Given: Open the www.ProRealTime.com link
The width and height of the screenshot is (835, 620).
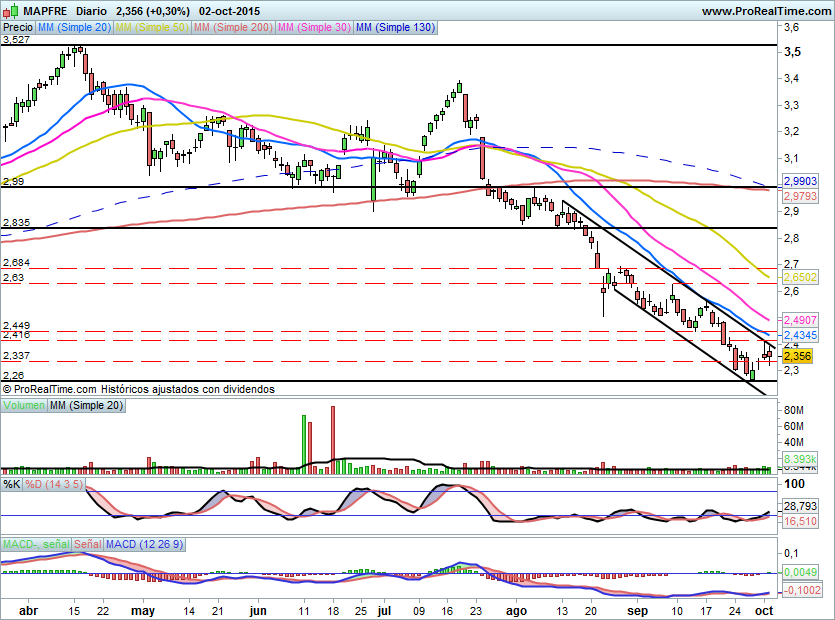Looking at the screenshot, I should coord(766,11).
